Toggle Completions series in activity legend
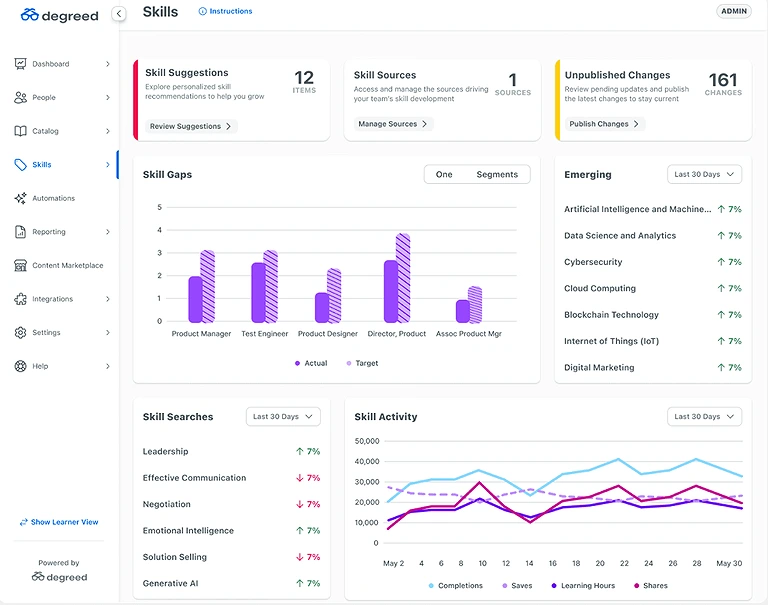This screenshot has height=605, width=768. tap(456, 585)
